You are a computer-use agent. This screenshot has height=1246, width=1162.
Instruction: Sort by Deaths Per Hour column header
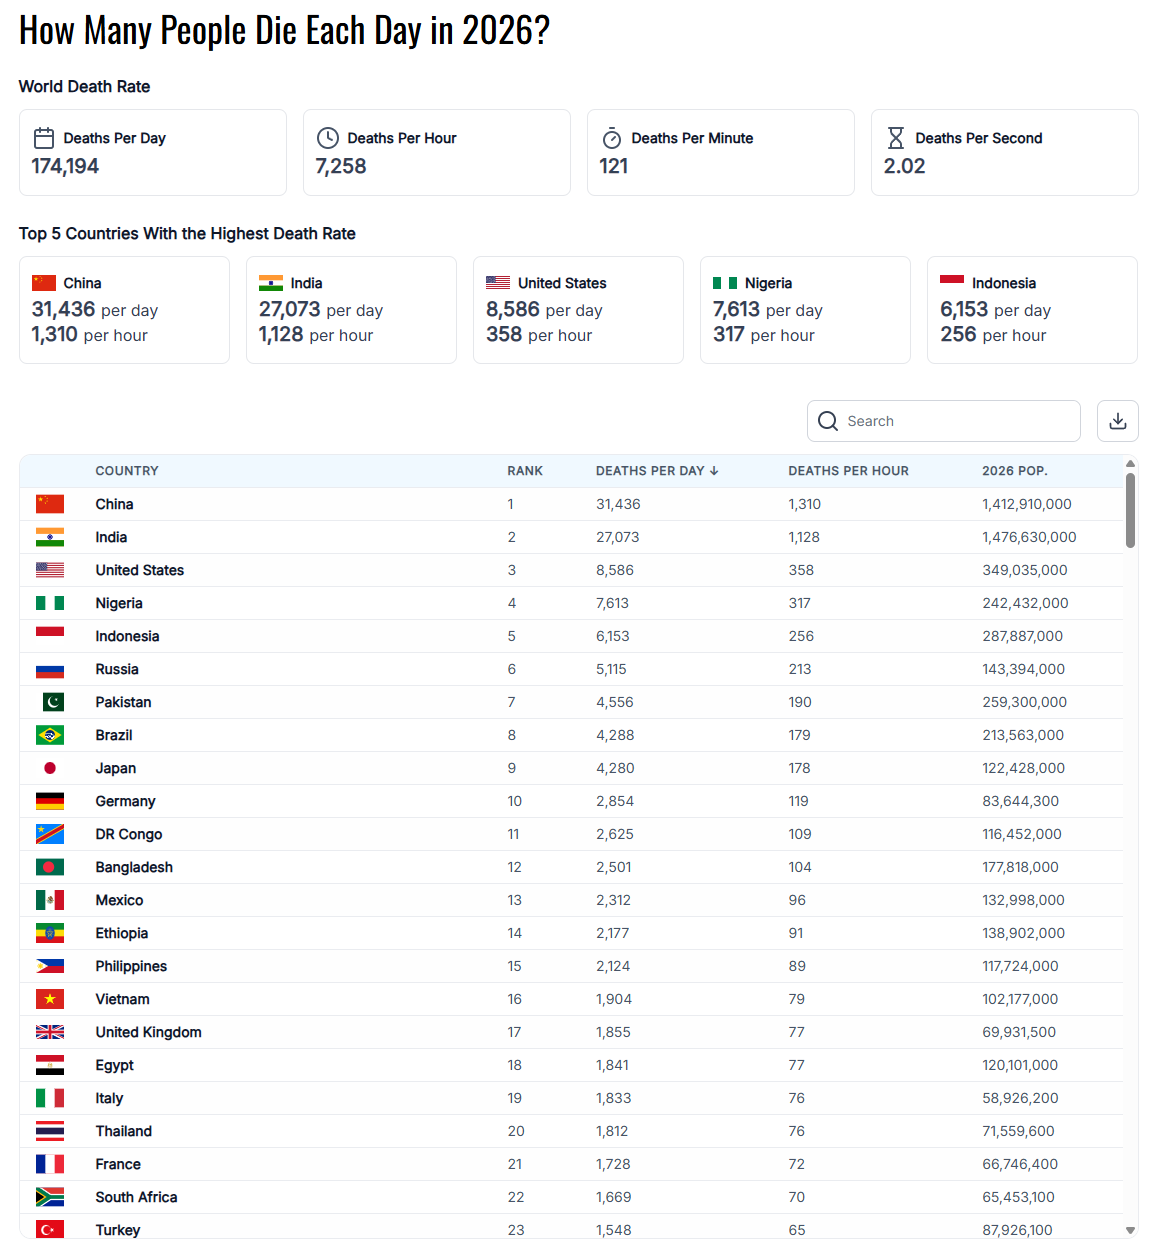click(848, 471)
